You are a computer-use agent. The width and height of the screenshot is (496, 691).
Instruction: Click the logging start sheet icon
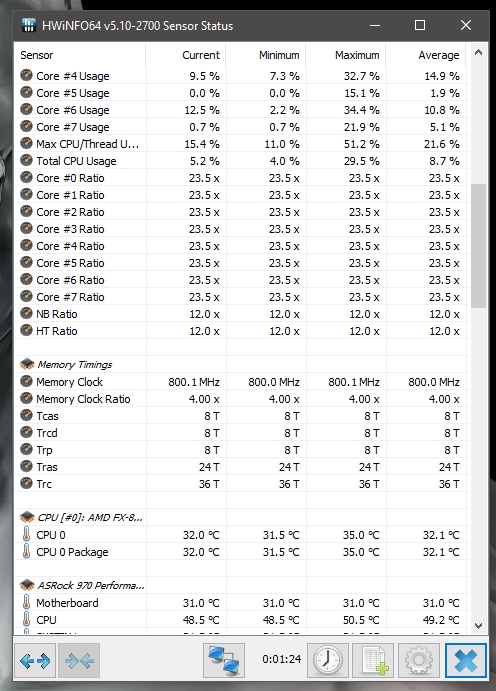(373, 660)
